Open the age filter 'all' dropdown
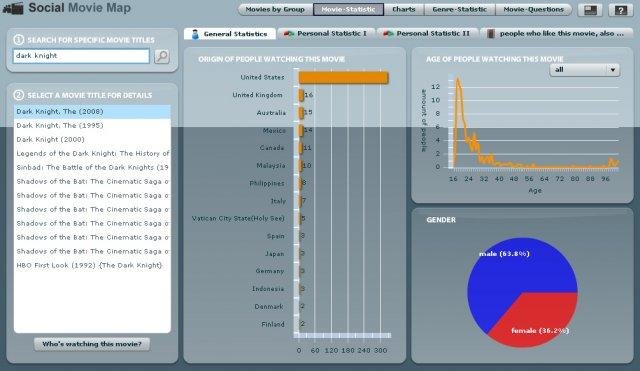 [584, 70]
